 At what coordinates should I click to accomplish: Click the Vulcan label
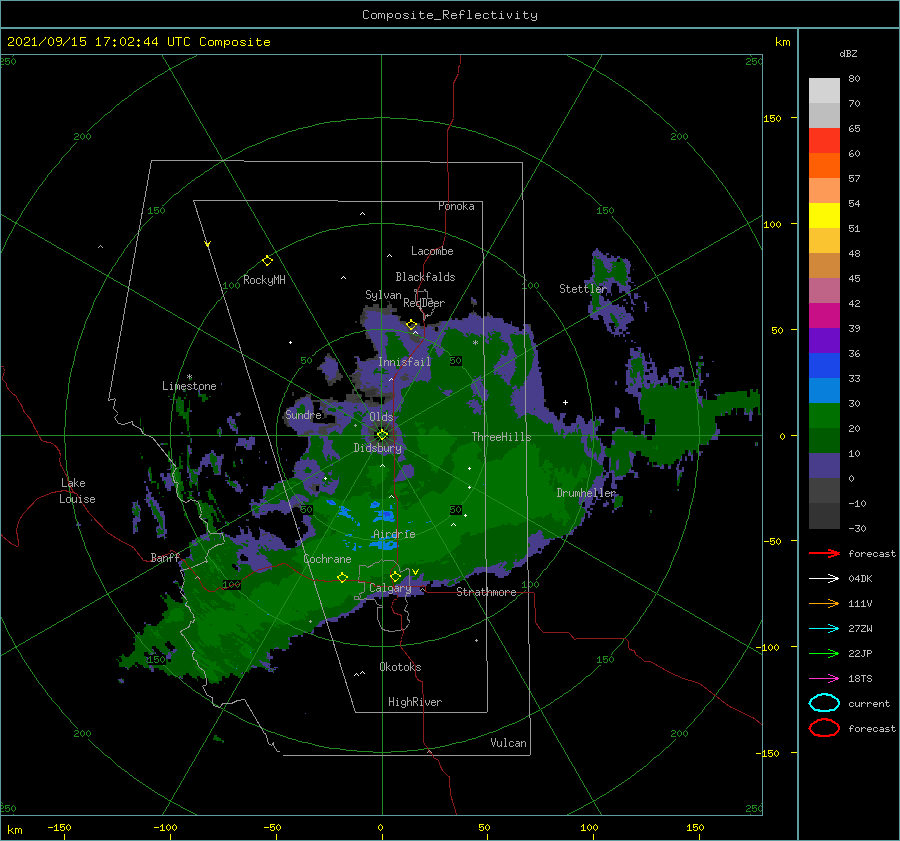pos(509,743)
